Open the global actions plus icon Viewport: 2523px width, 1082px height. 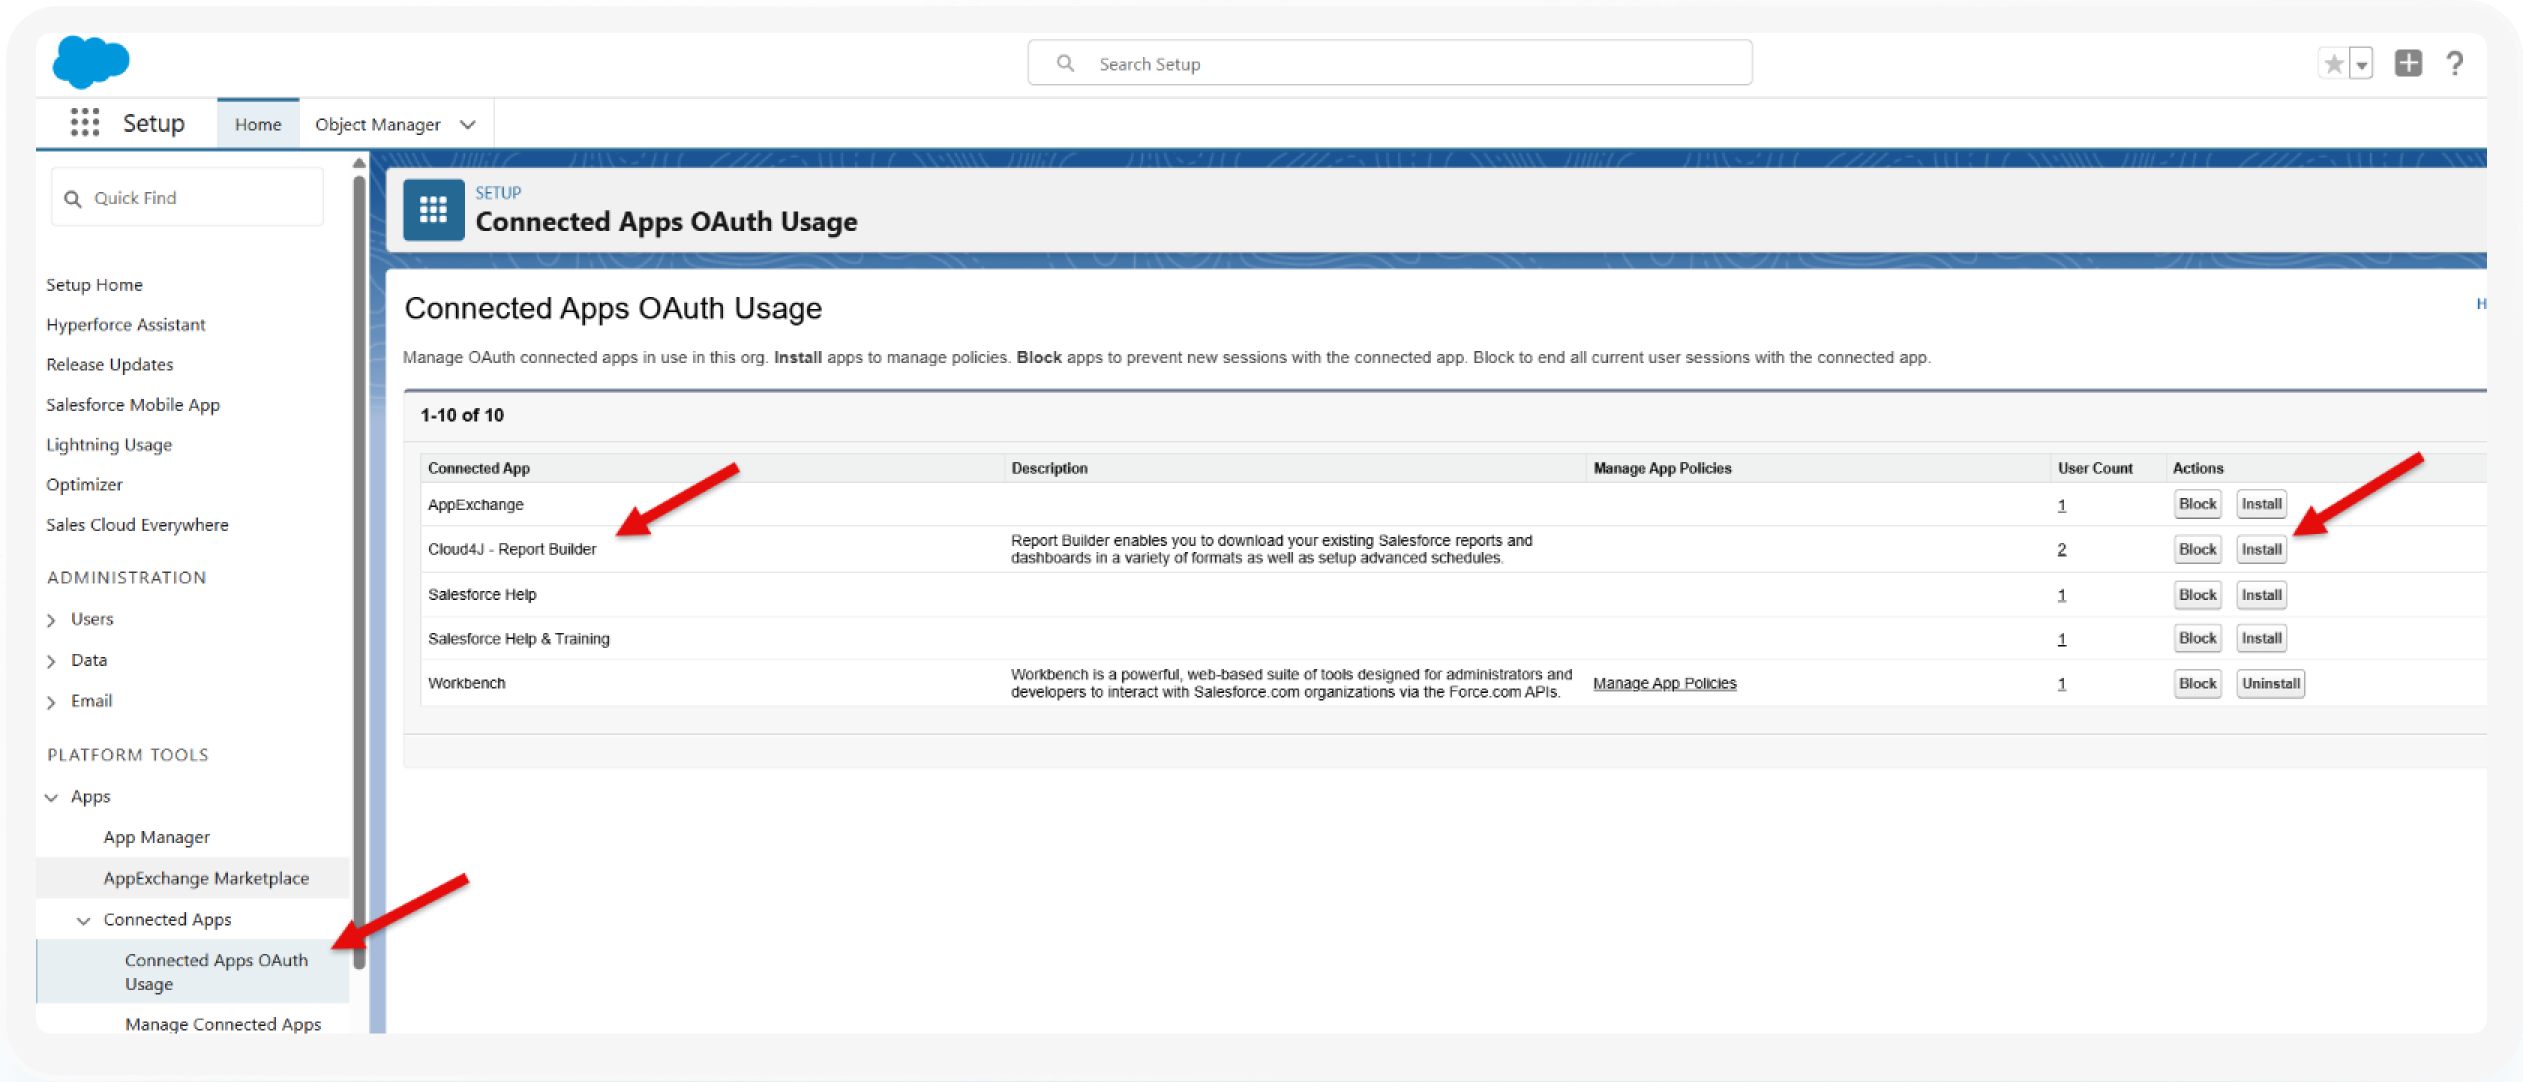(x=2408, y=63)
